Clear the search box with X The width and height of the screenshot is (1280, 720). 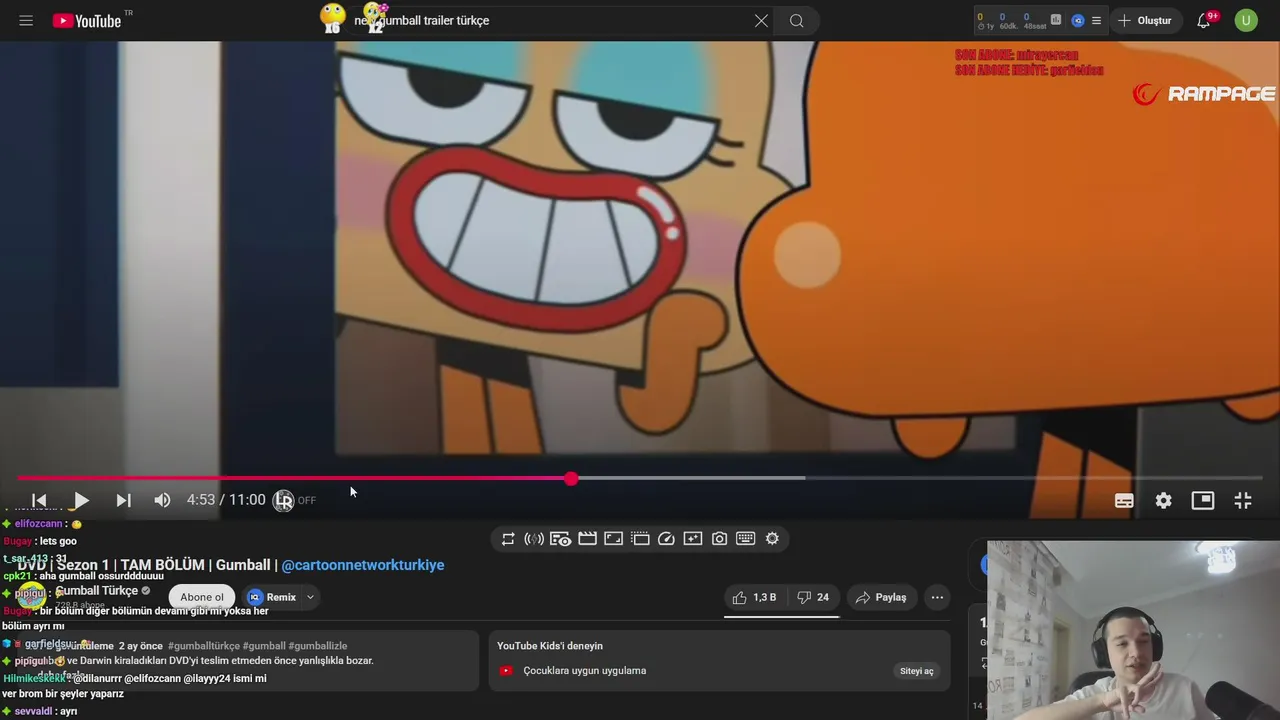[x=761, y=20]
